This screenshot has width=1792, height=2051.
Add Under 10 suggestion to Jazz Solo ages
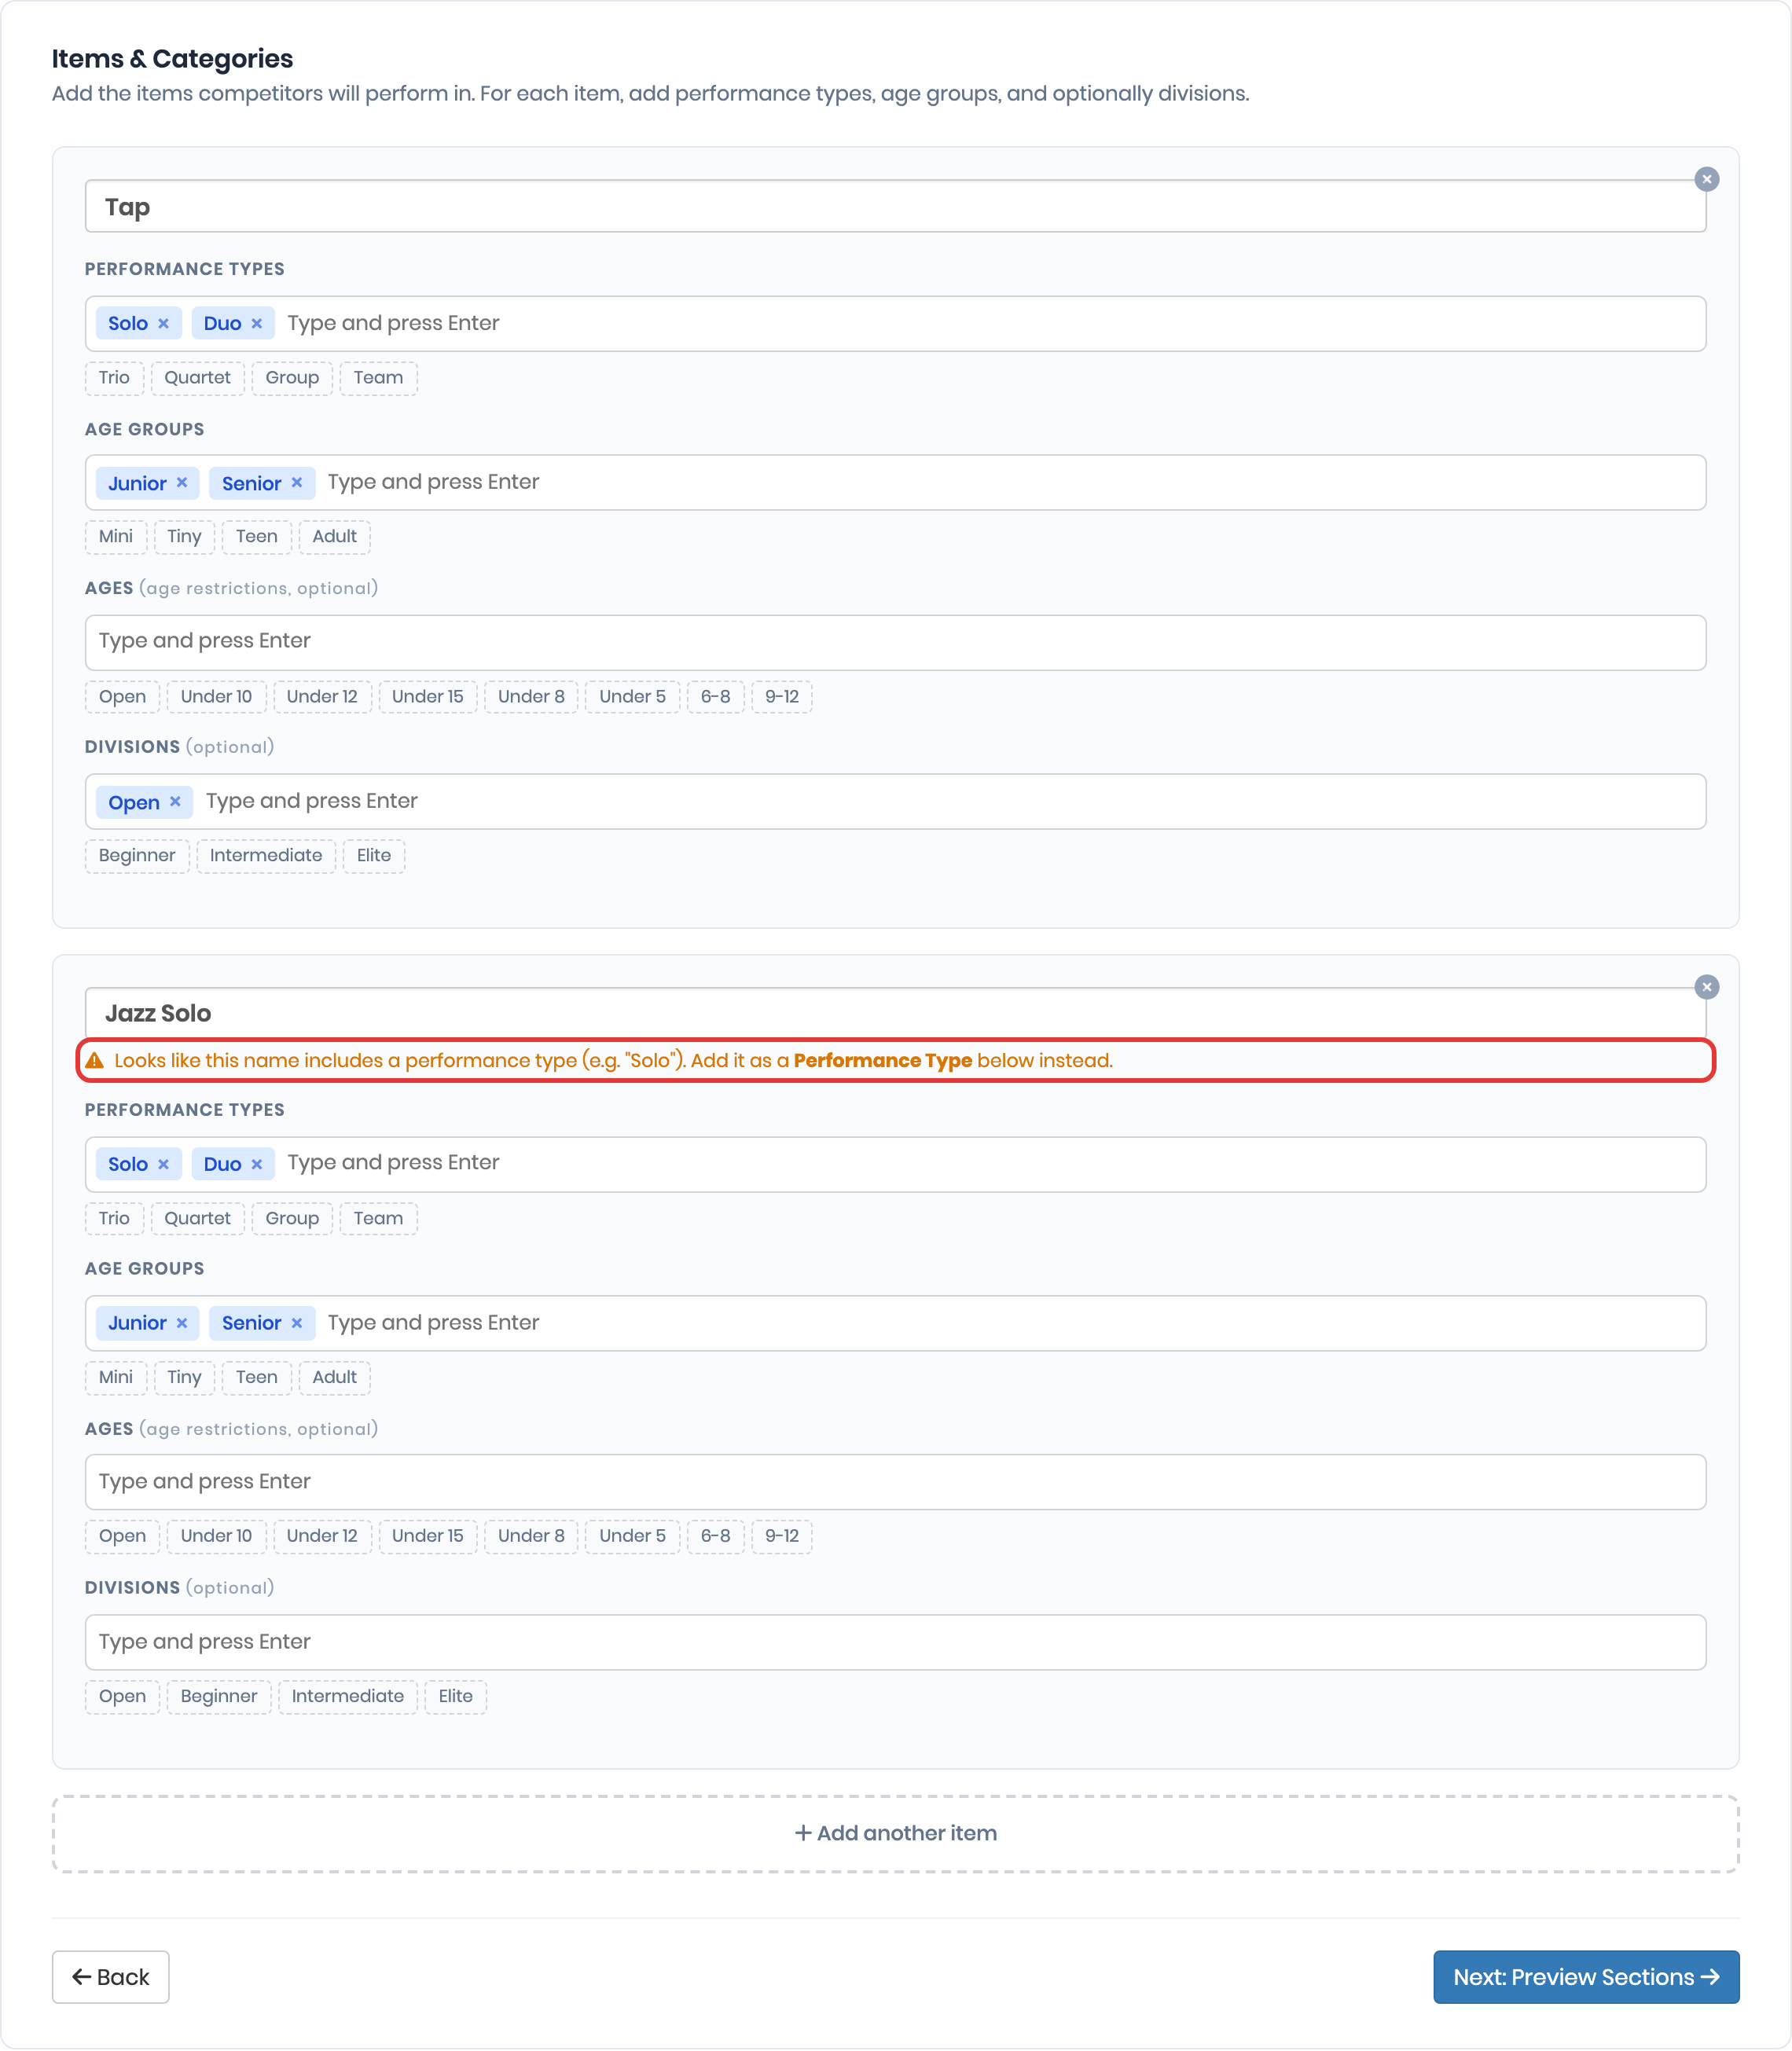pyautogui.click(x=216, y=1537)
